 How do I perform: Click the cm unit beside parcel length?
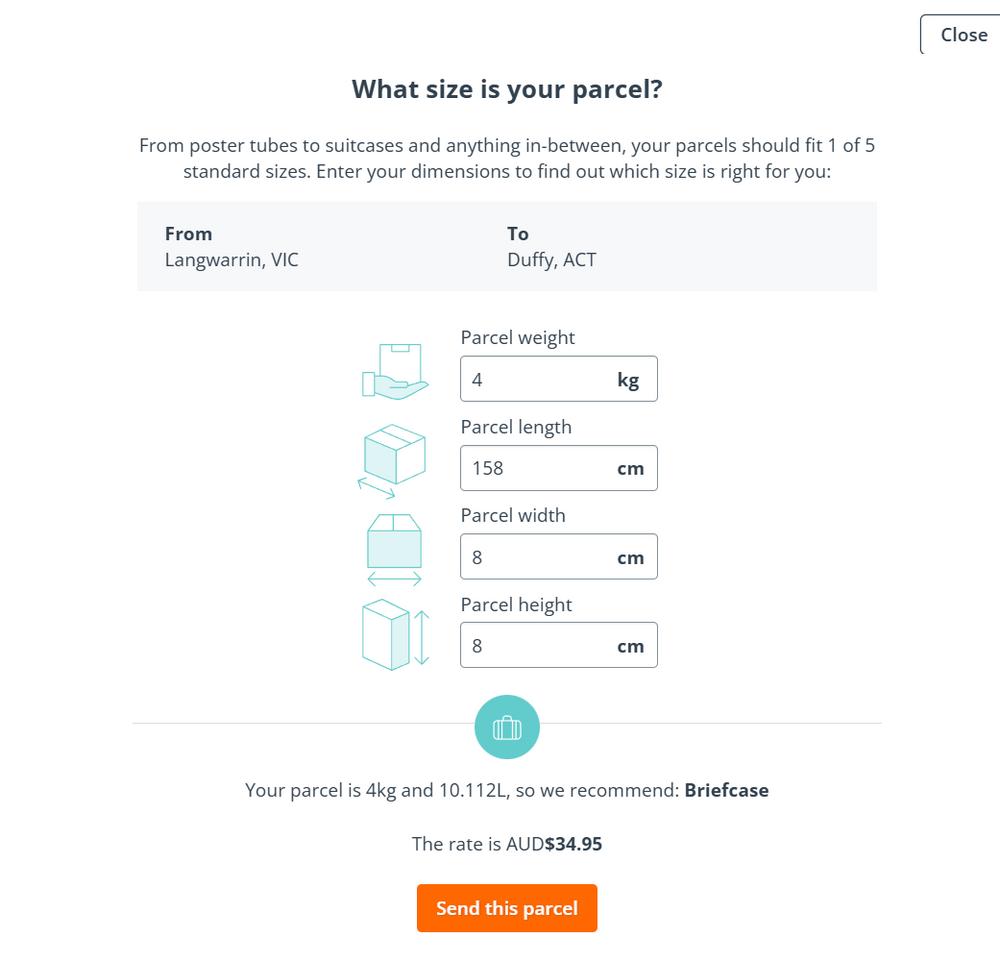click(x=631, y=469)
